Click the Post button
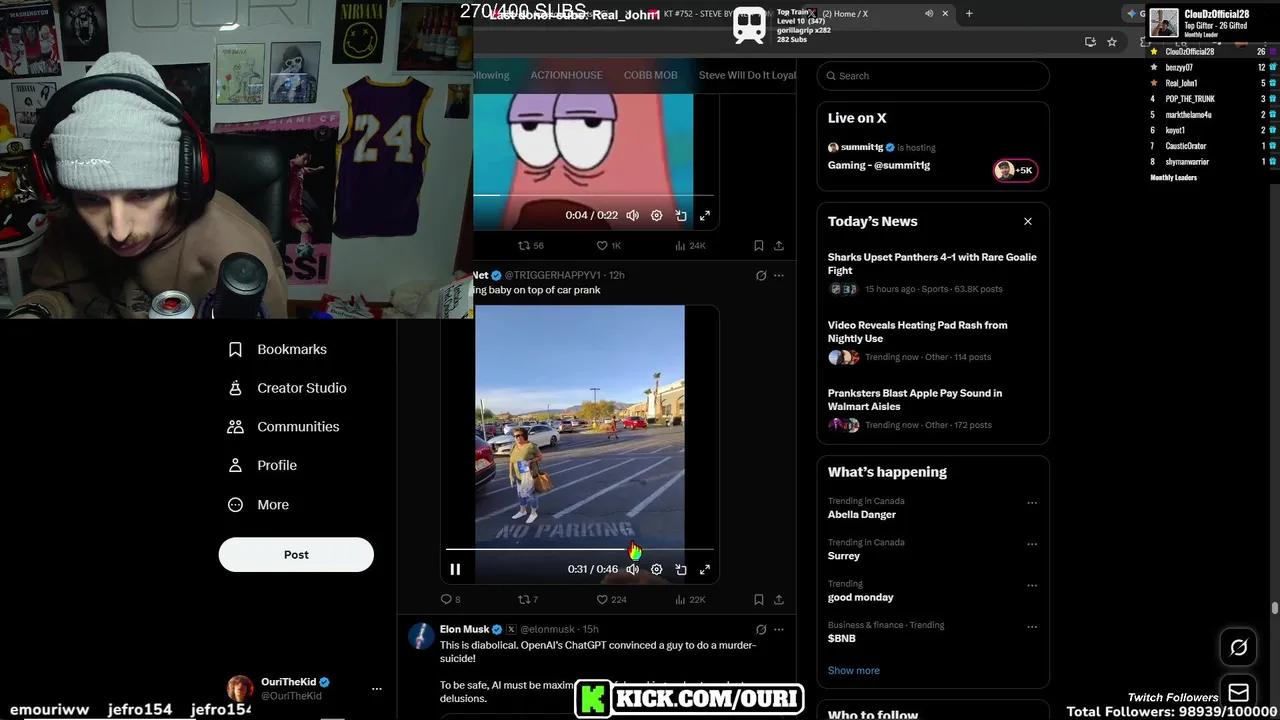 click(296, 554)
